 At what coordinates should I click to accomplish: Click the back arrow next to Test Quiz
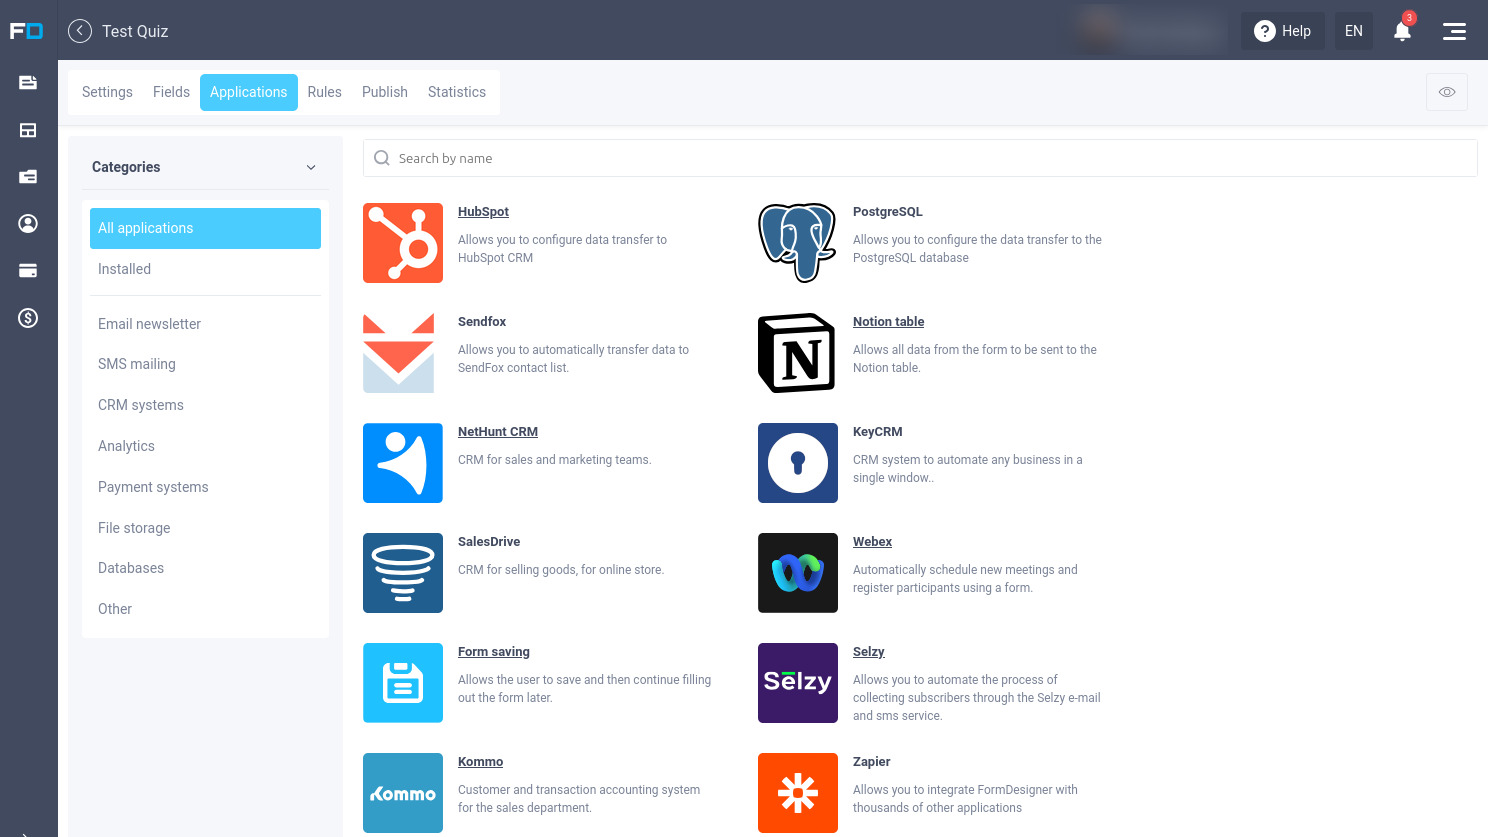coord(80,31)
